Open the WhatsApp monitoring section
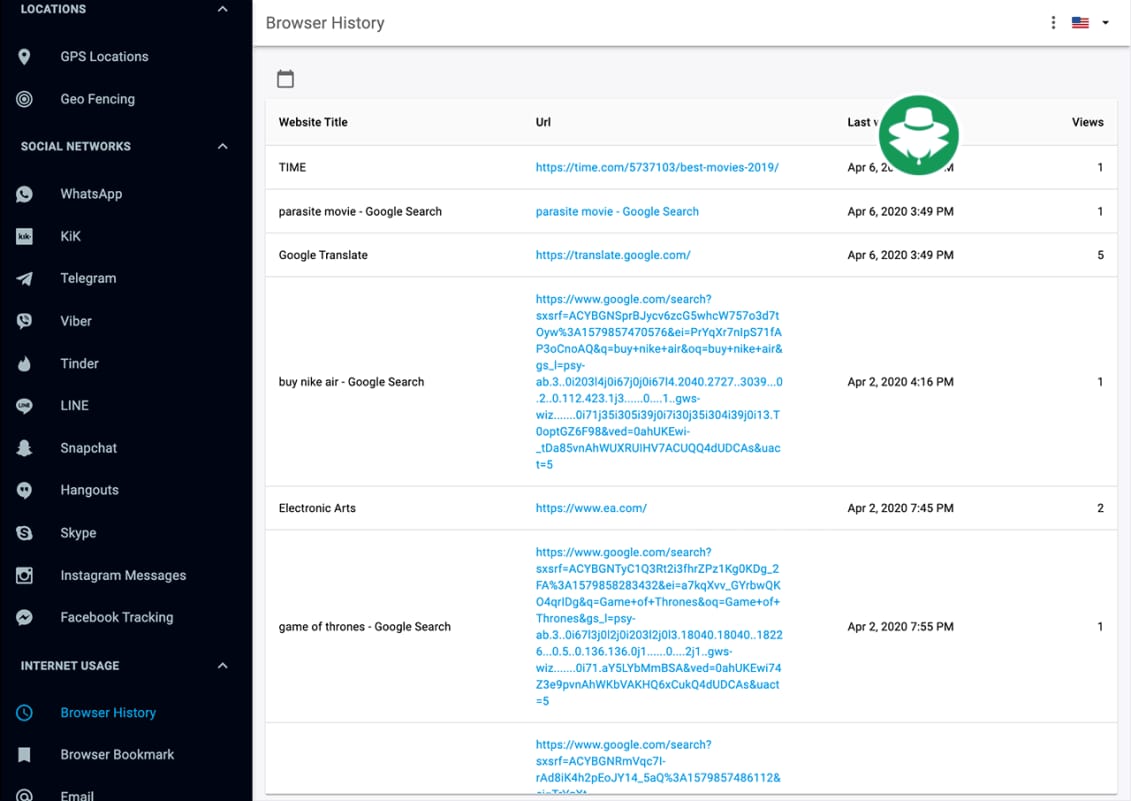Image resolution: width=1131 pixels, height=801 pixels. [x=24, y=194]
